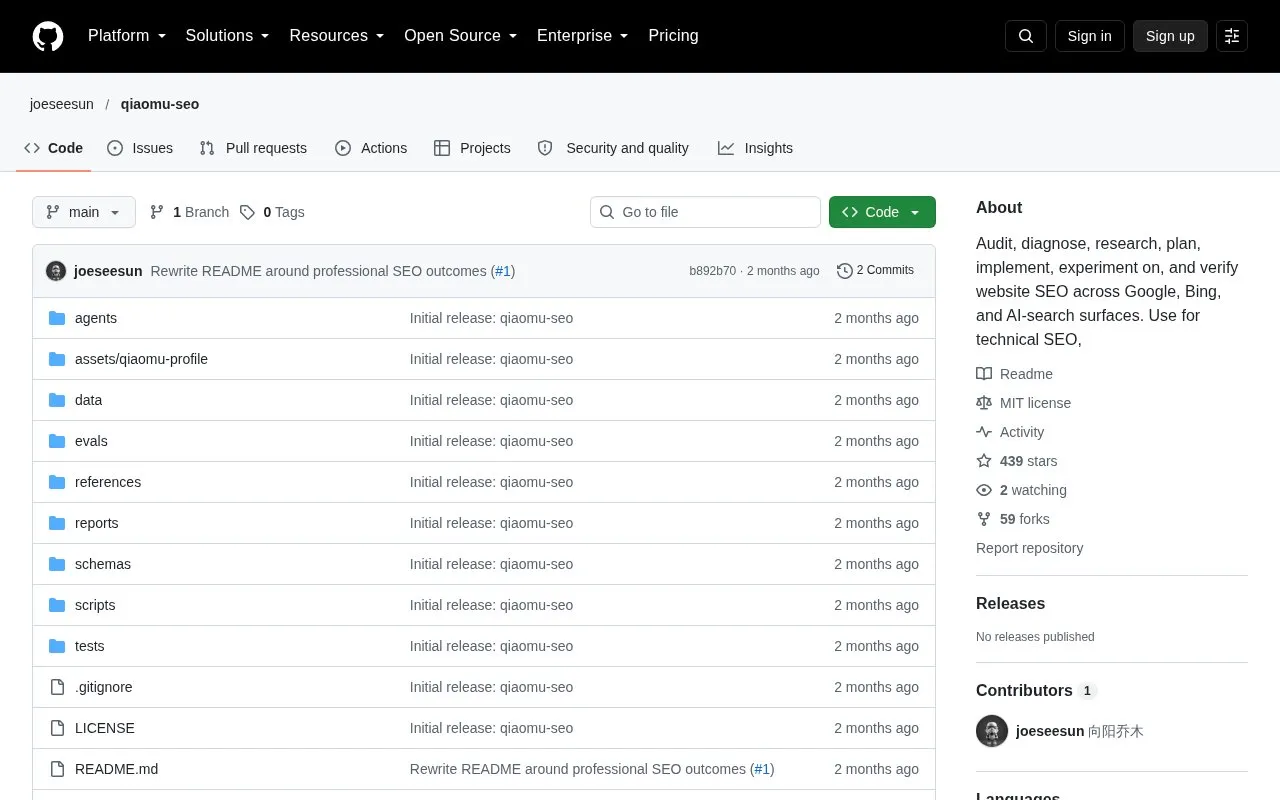Open Security and quality tab

pyautogui.click(x=614, y=148)
